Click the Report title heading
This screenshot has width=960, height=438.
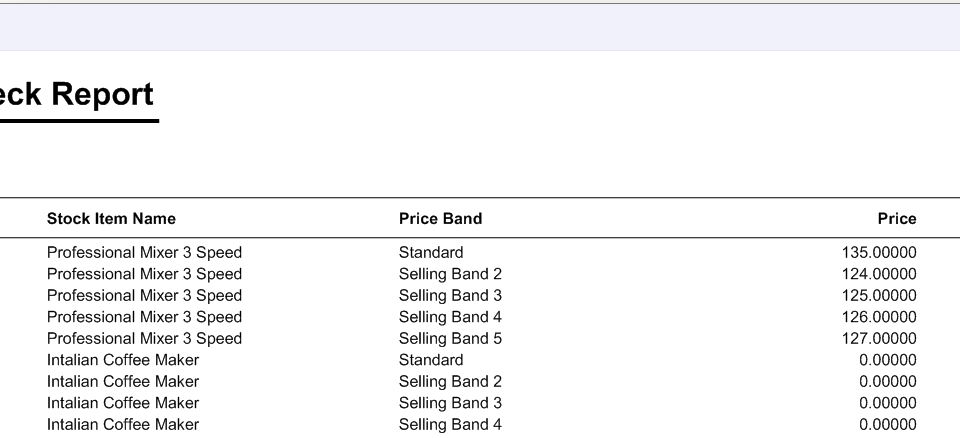77,95
